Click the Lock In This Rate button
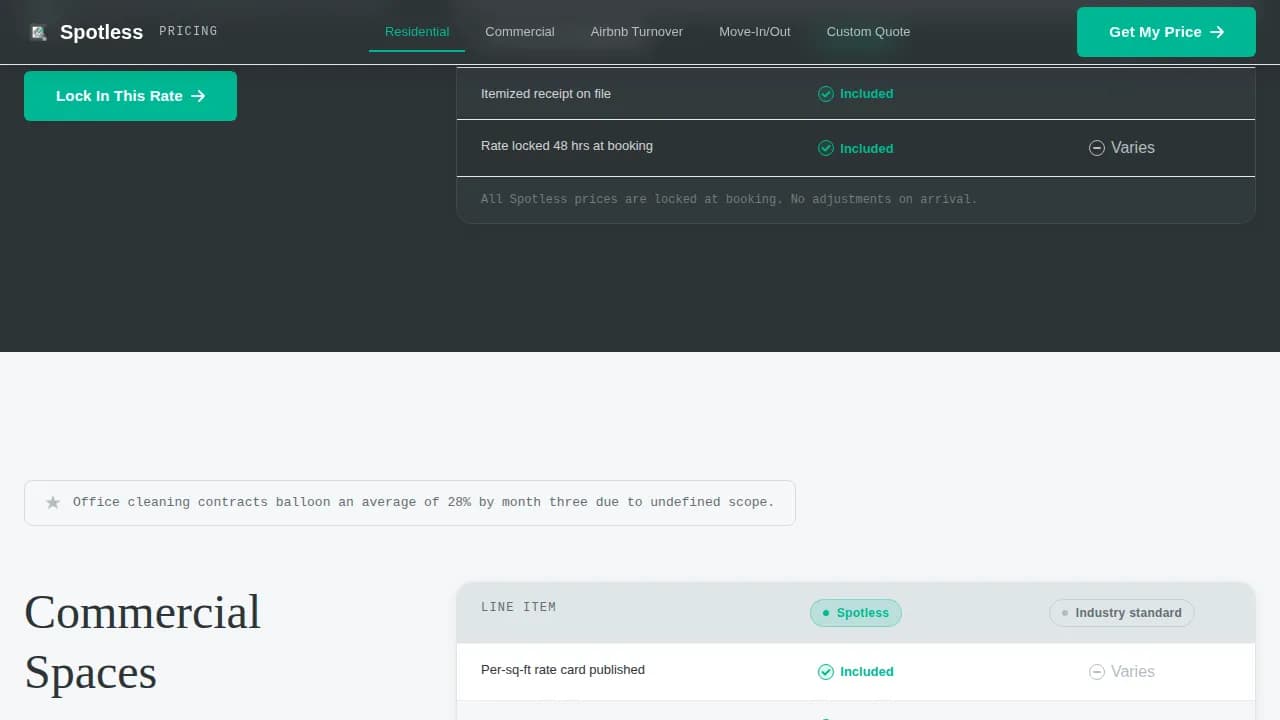This screenshot has width=1280, height=720. click(130, 96)
